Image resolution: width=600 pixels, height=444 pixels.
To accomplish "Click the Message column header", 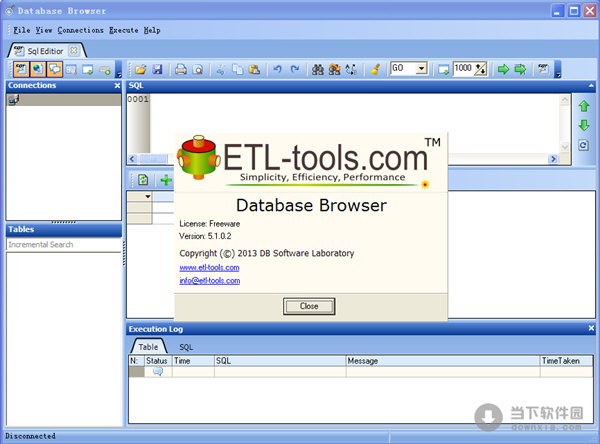I will [x=442, y=361].
